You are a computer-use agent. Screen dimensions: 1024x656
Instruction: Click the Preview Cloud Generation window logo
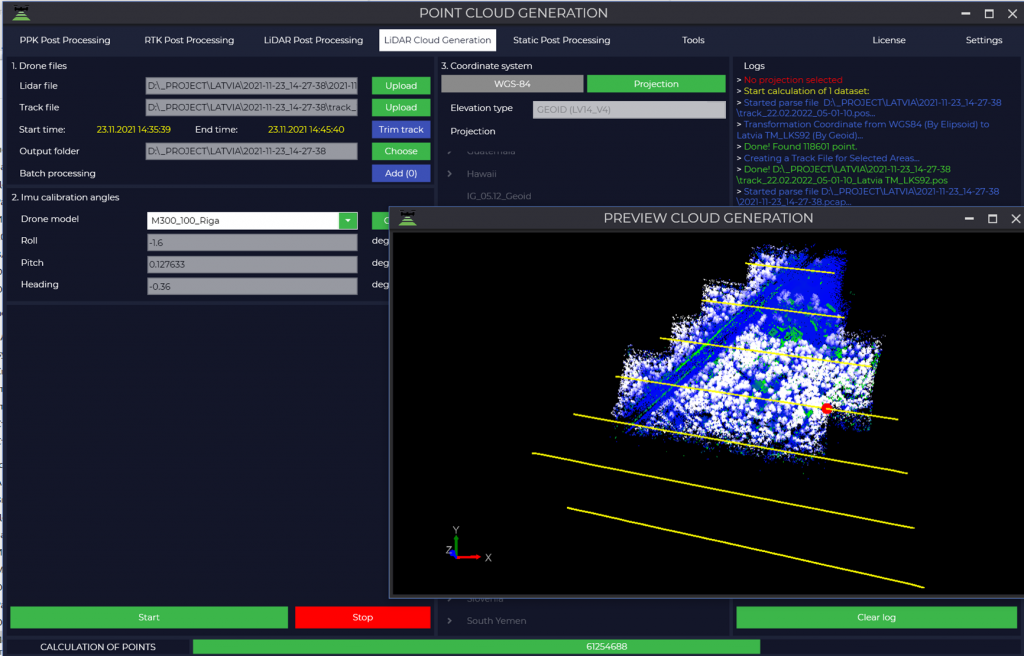406,218
